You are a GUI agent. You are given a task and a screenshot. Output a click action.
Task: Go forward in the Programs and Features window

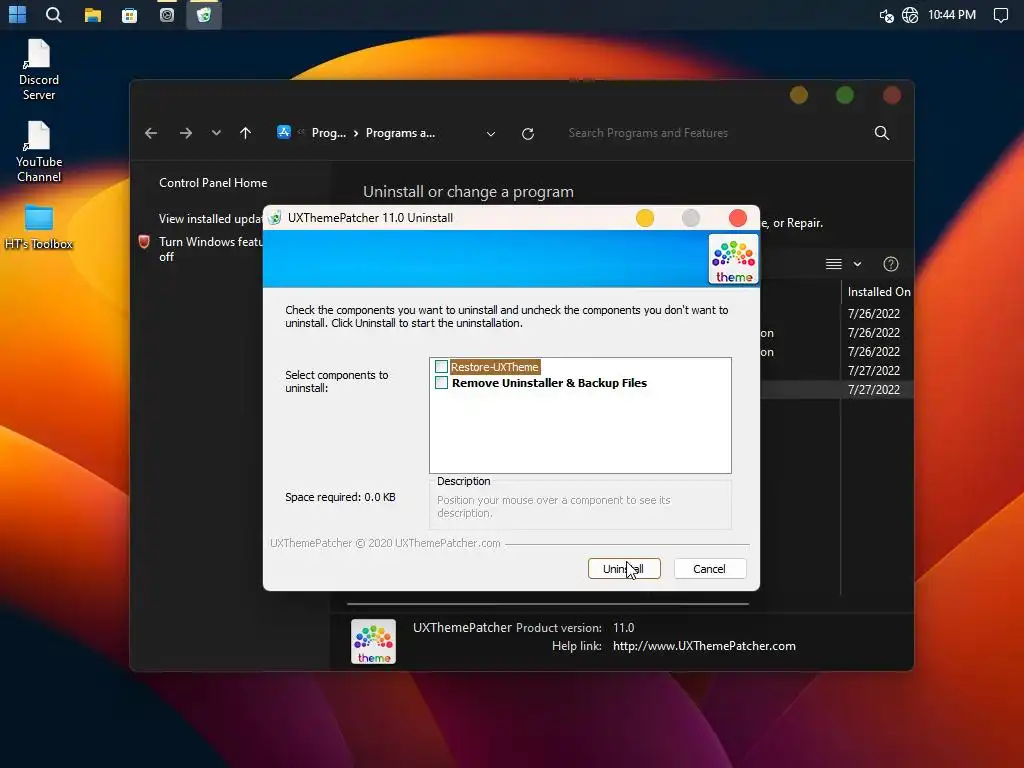pyautogui.click(x=185, y=133)
